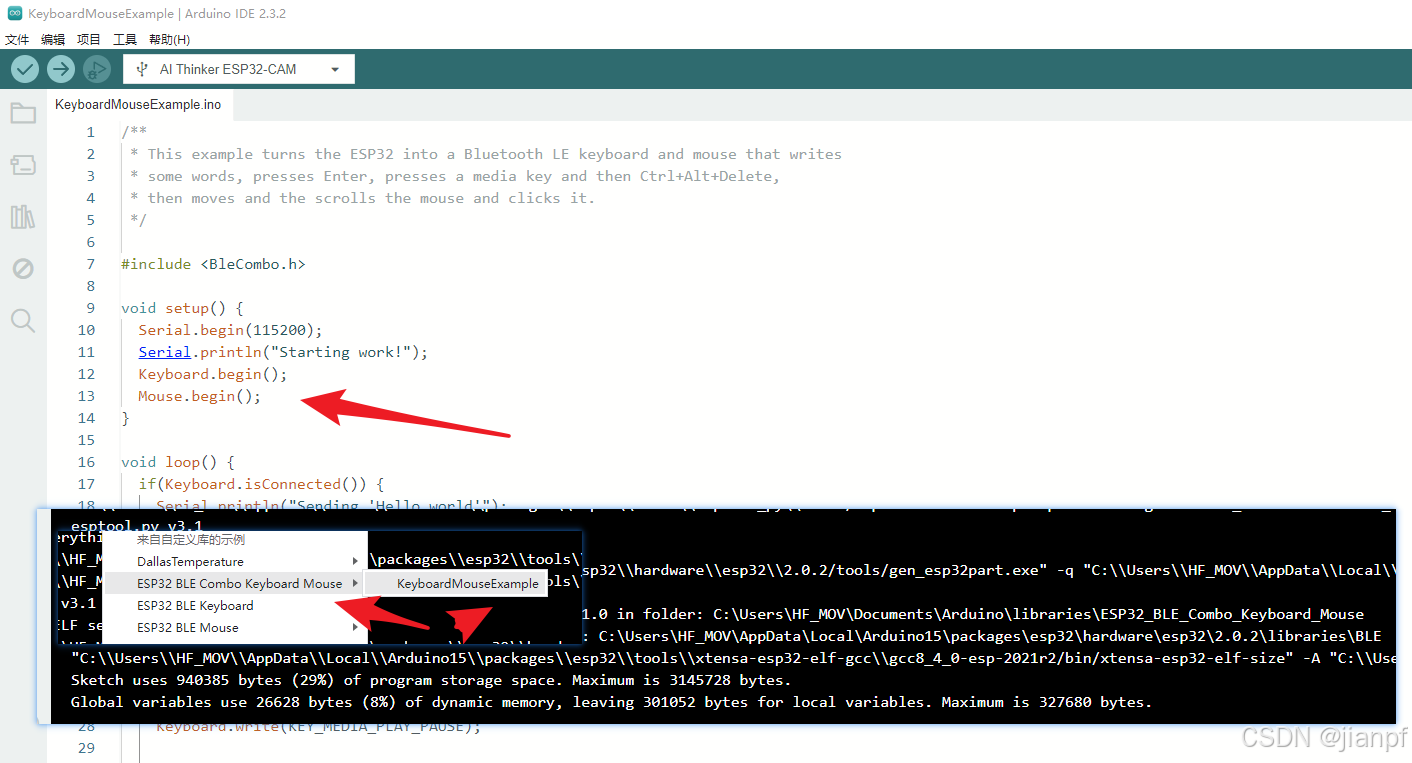
Task: Open the Debug sidebar icon
Action: pyautogui.click(x=23, y=269)
